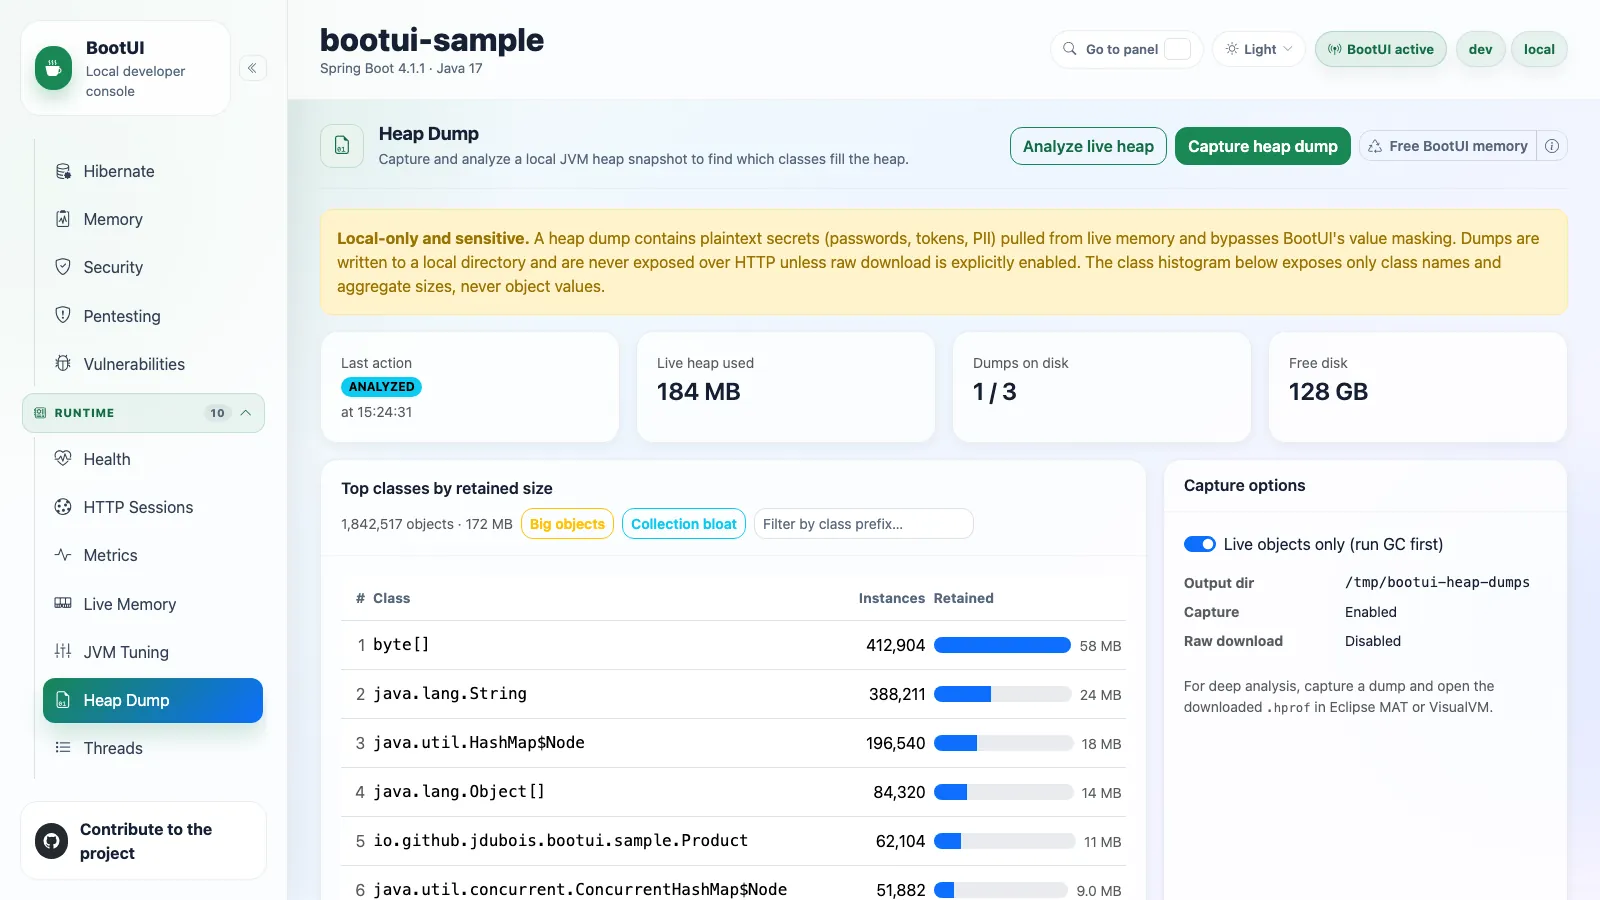This screenshot has height=900, width=1600.
Task: Click the JVM Tuning sliders icon
Action: tap(63, 652)
